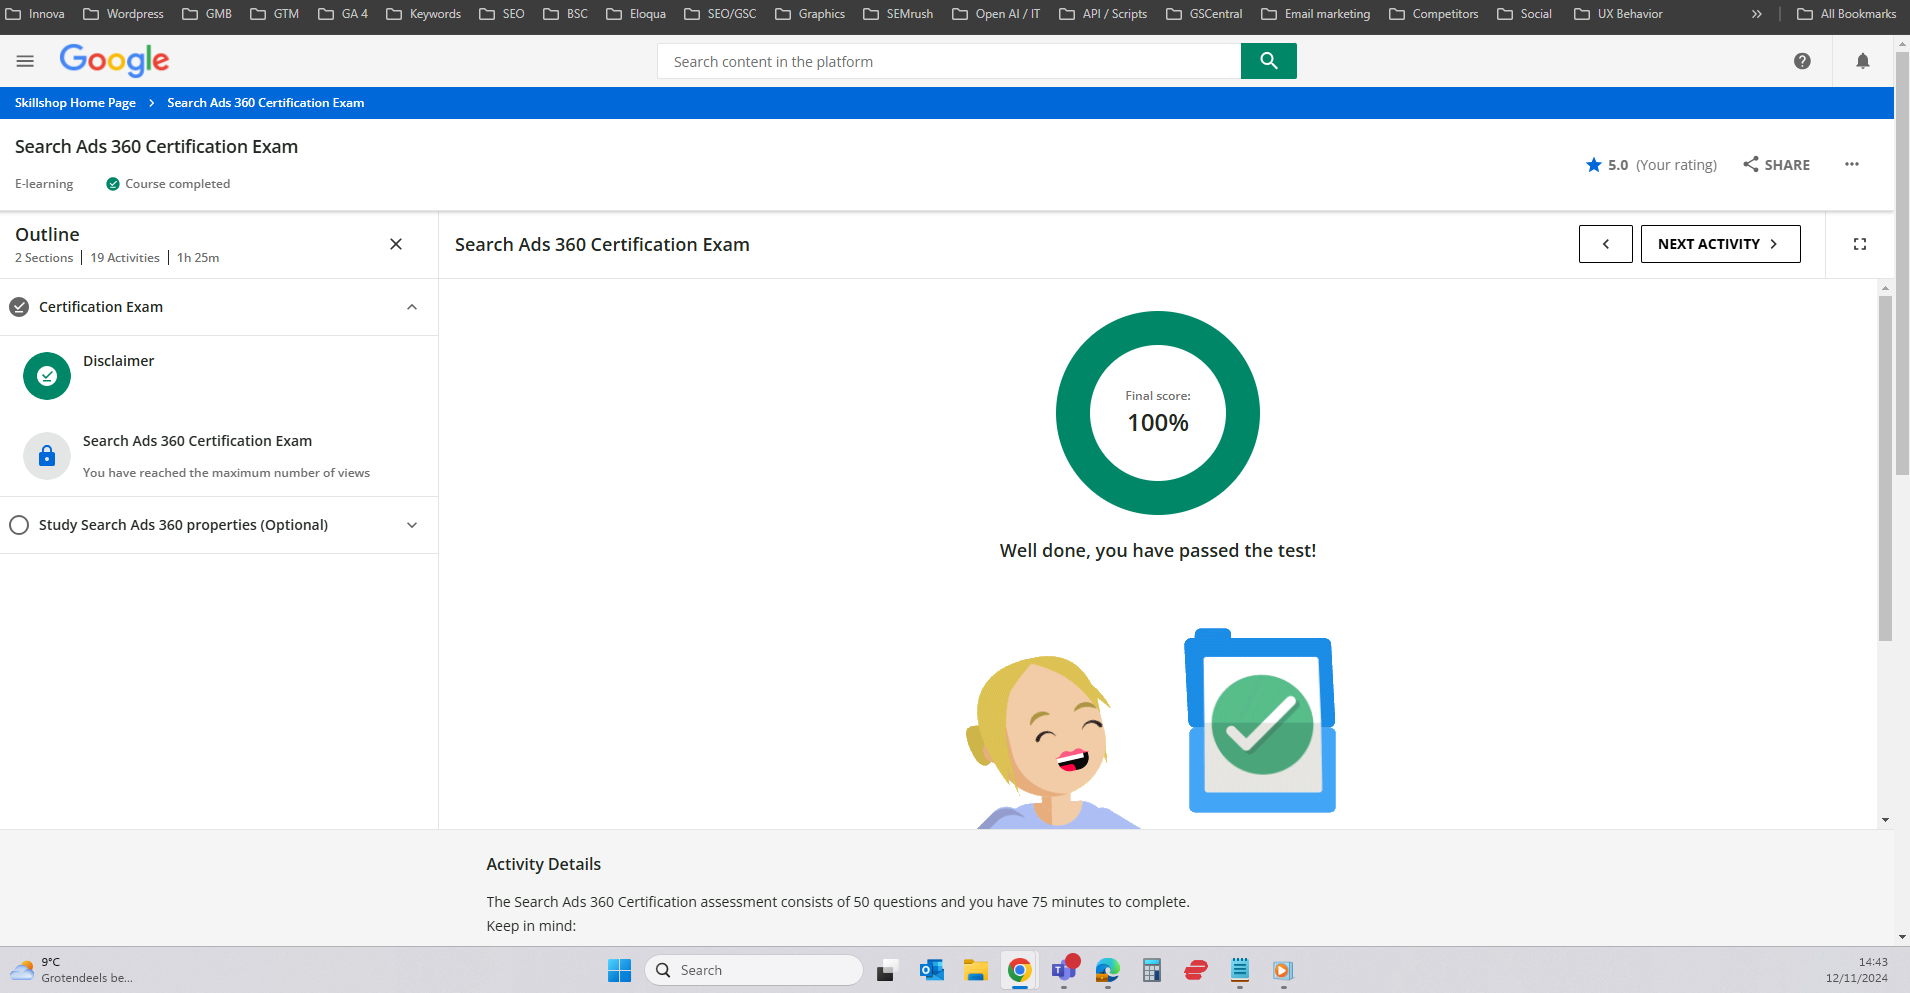Image resolution: width=1910 pixels, height=993 pixels.
Task: Open the more options ellipsis menu
Action: (1851, 165)
